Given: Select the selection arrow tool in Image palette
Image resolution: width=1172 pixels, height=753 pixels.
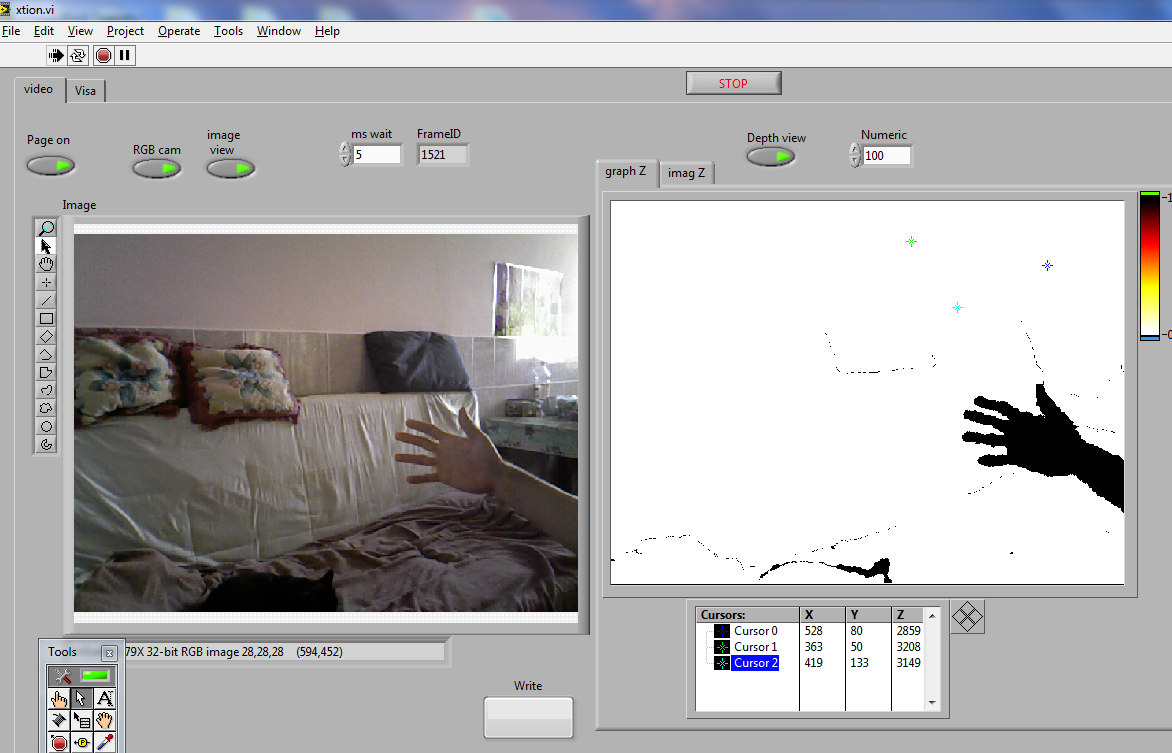Looking at the screenshot, I should (x=46, y=246).
